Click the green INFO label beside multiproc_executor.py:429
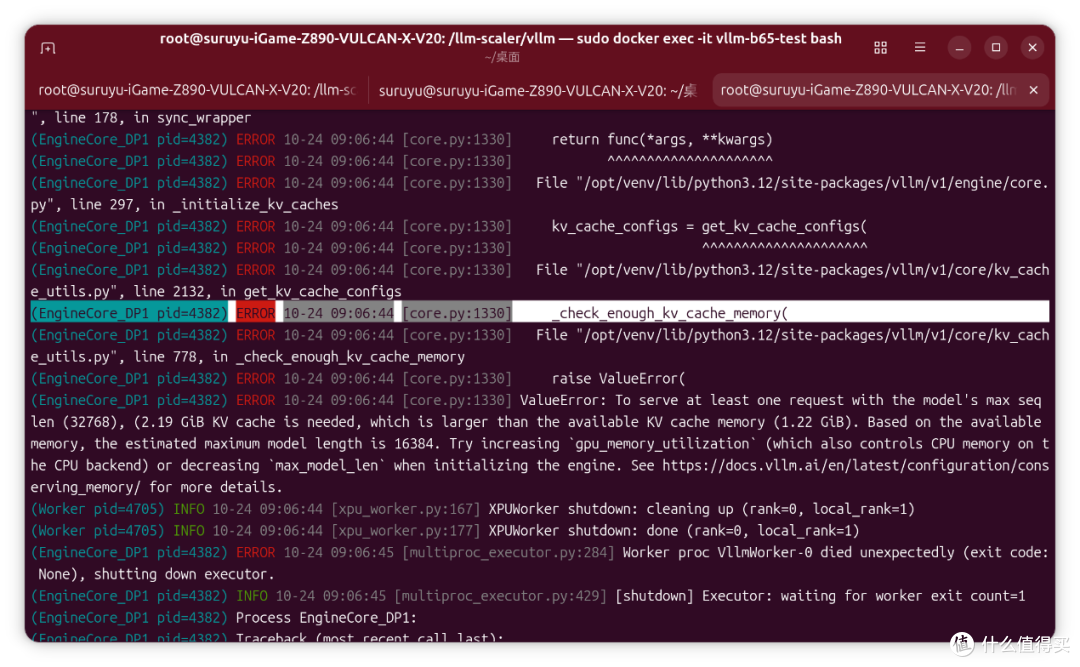The height and width of the screenshot is (667, 1080). click(x=252, y=596)
